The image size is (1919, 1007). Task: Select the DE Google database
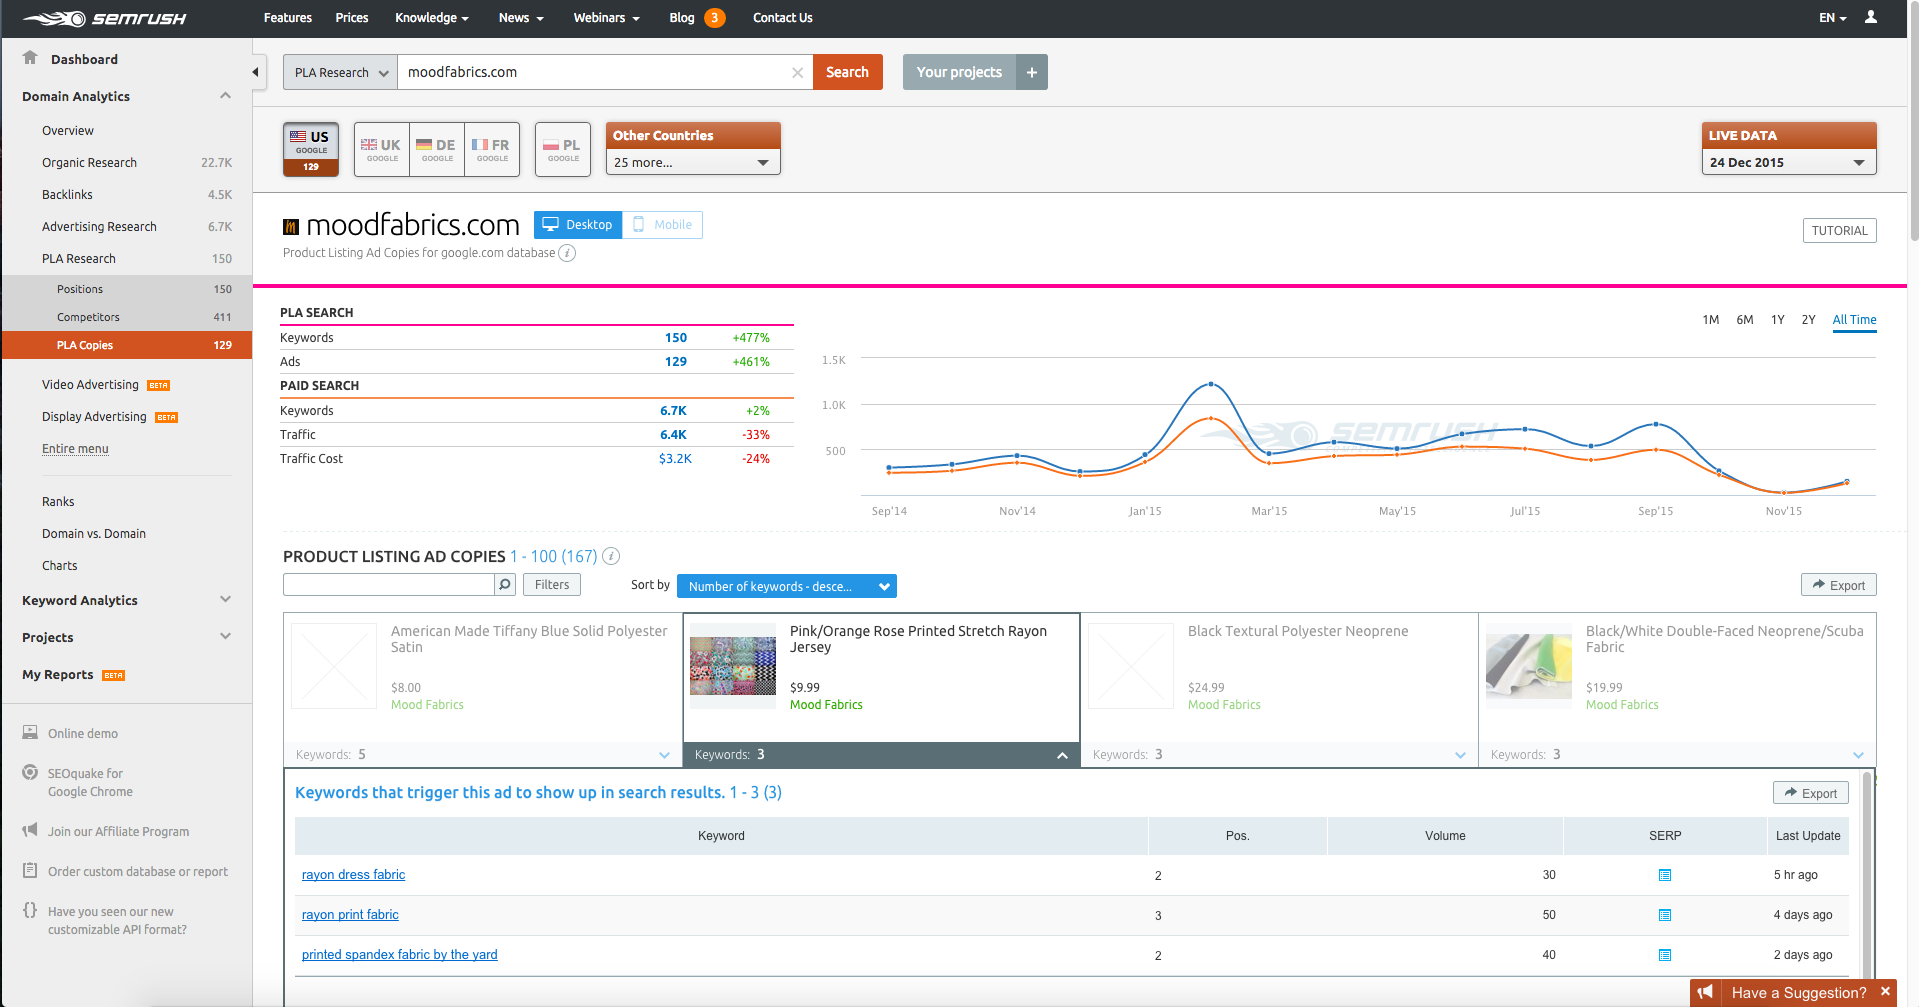[437, 149]
